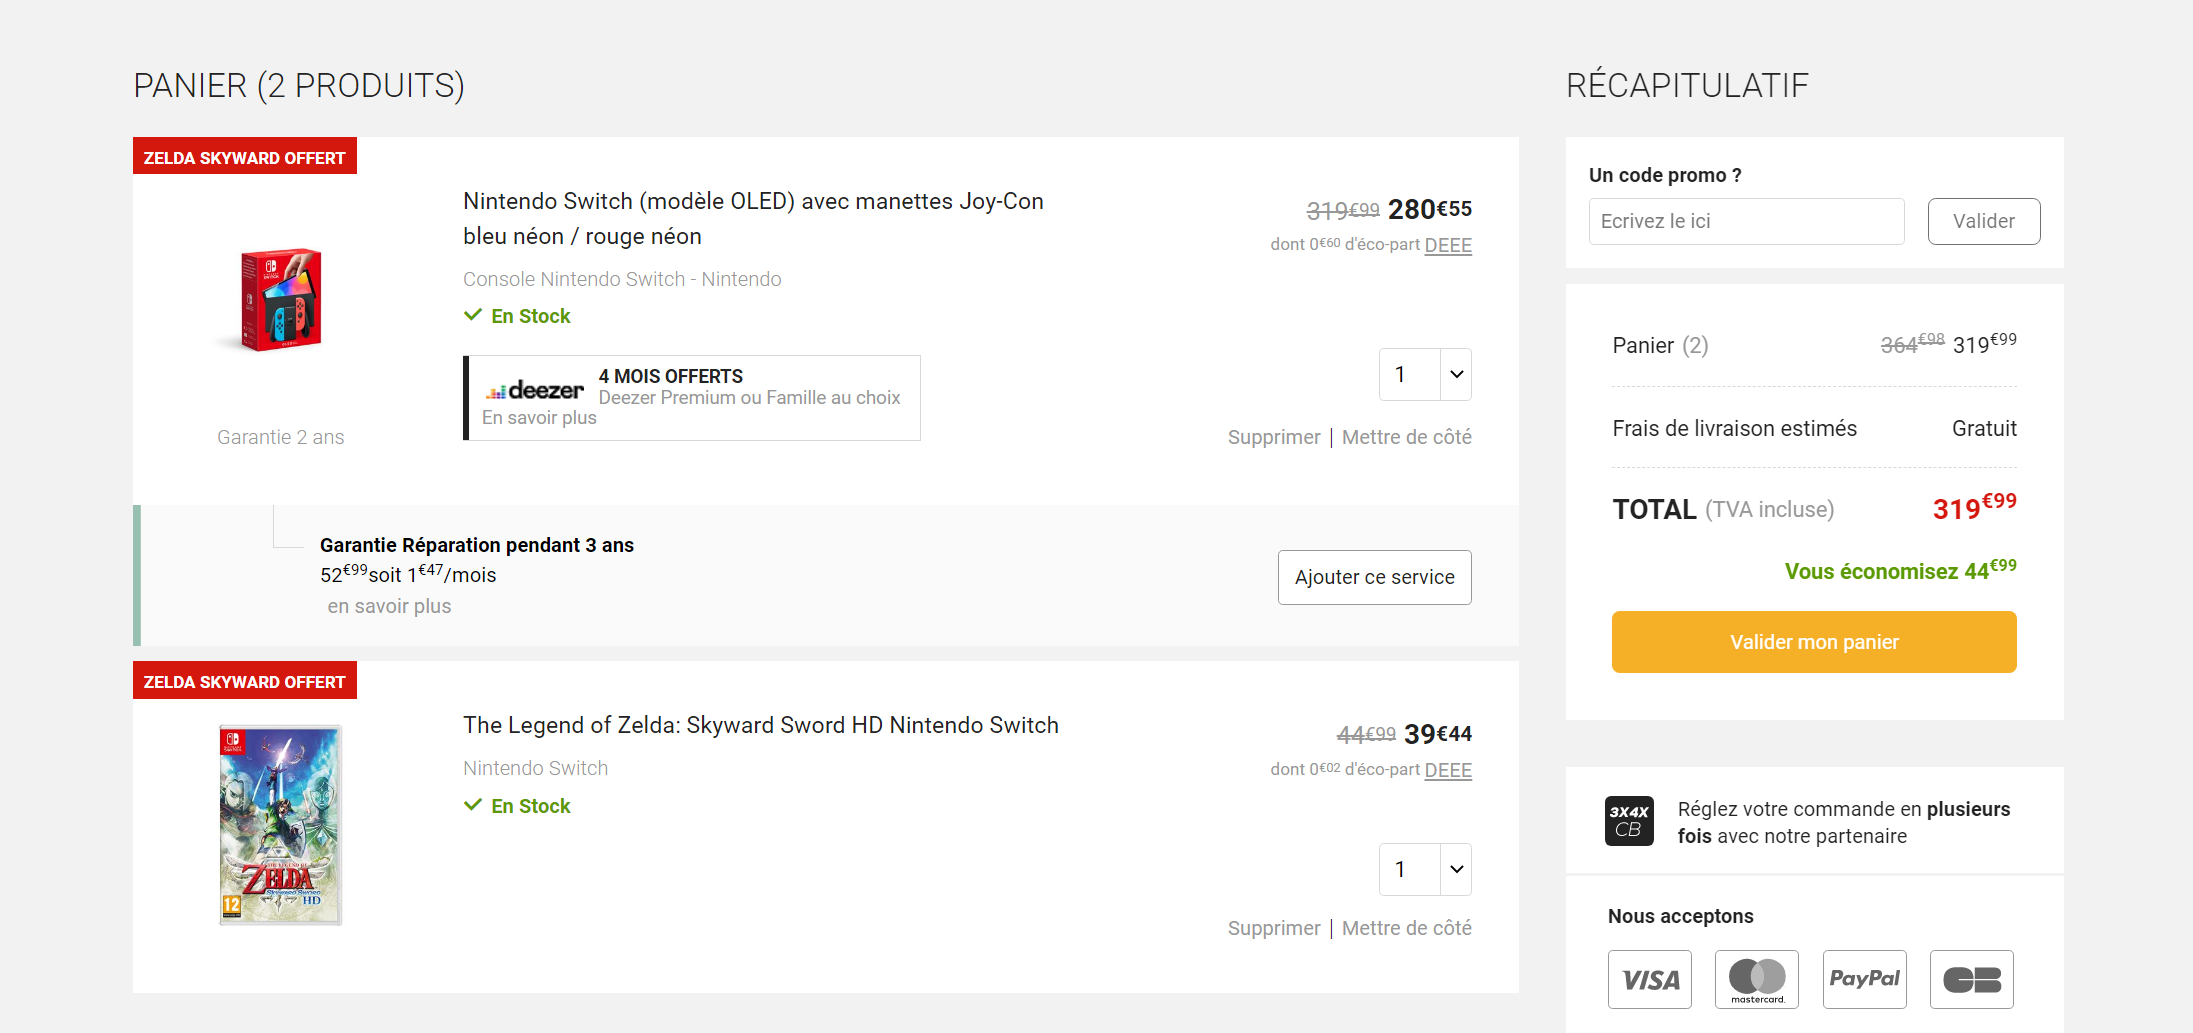This screenshot has height=1033, width=2193.
Task: Click the PayPal payment icon
Action: tap(1864, 979)
